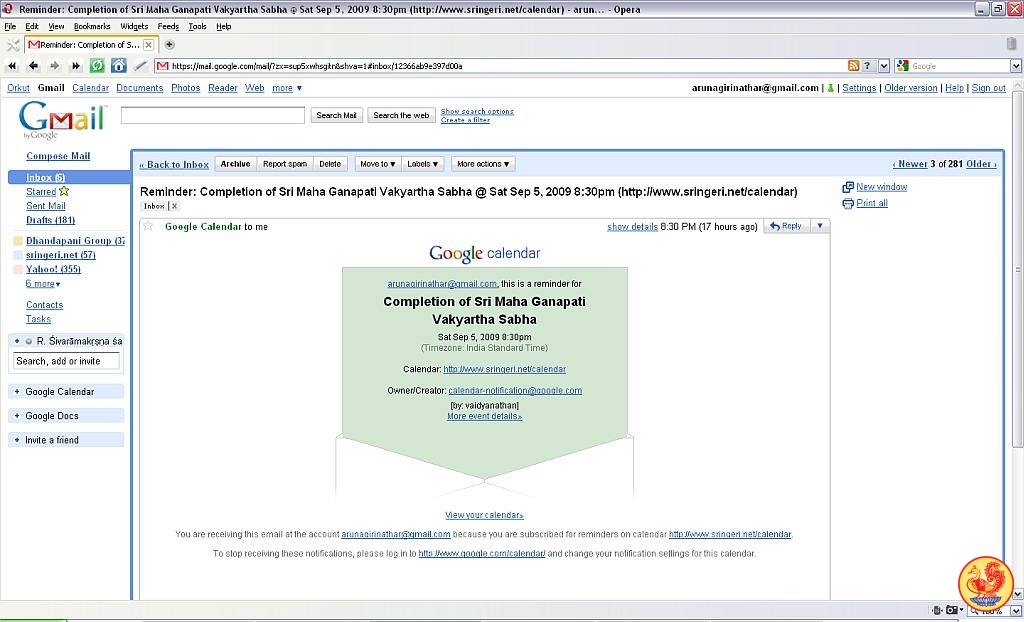Expand the 'more' Google services dropdown
This screenshot has height=622, width=1024.
coord(287,88)
